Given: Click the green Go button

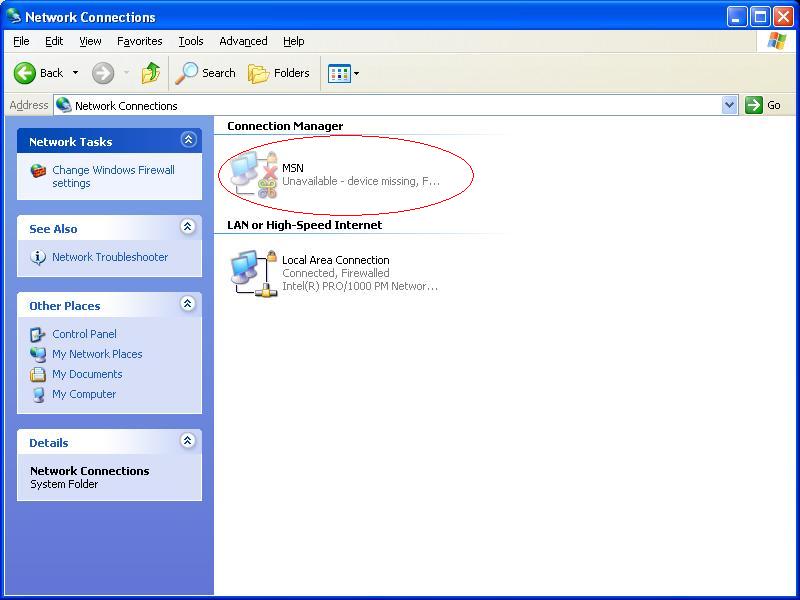Looking at the screenshot, I should pos(763,106).
